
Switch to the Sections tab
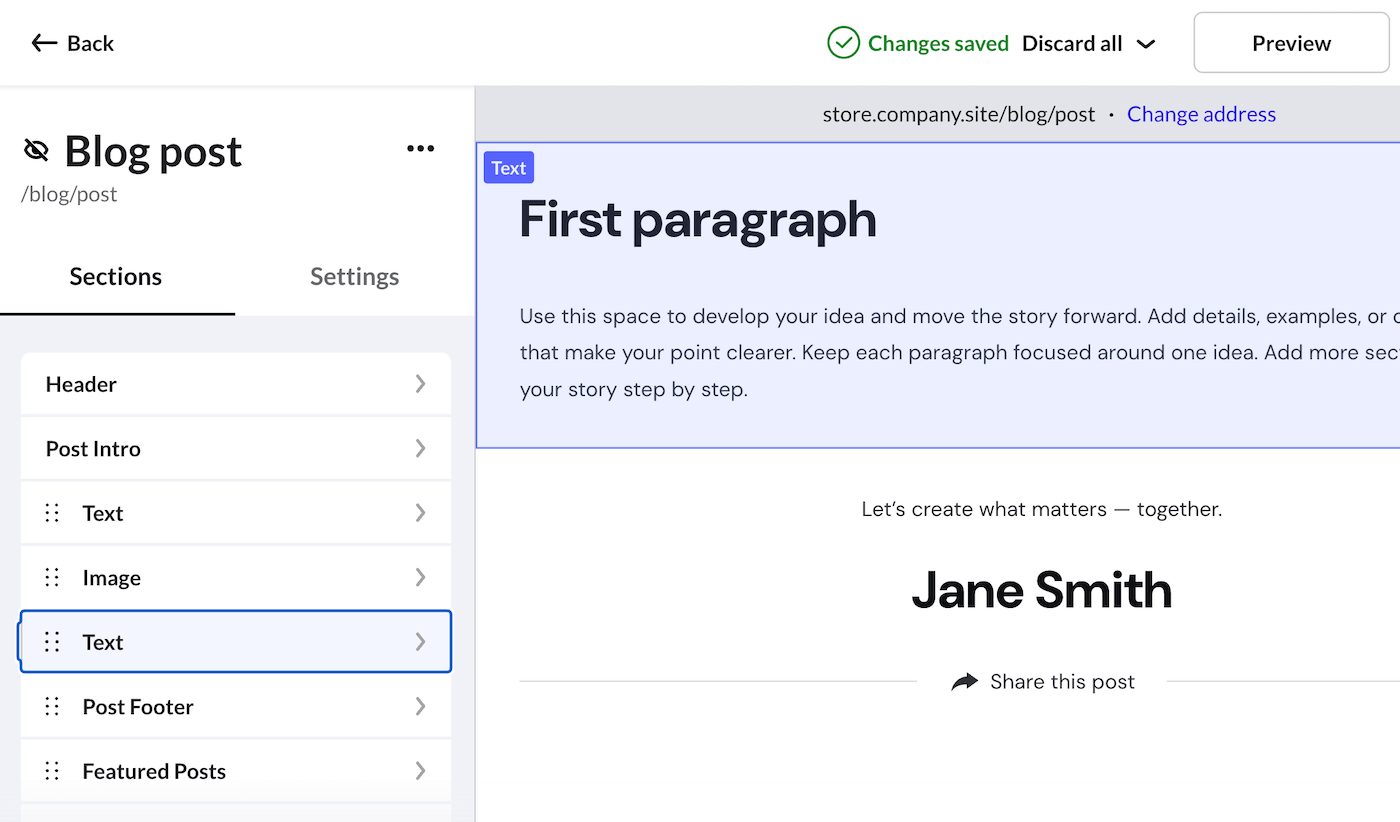(116, 277)
